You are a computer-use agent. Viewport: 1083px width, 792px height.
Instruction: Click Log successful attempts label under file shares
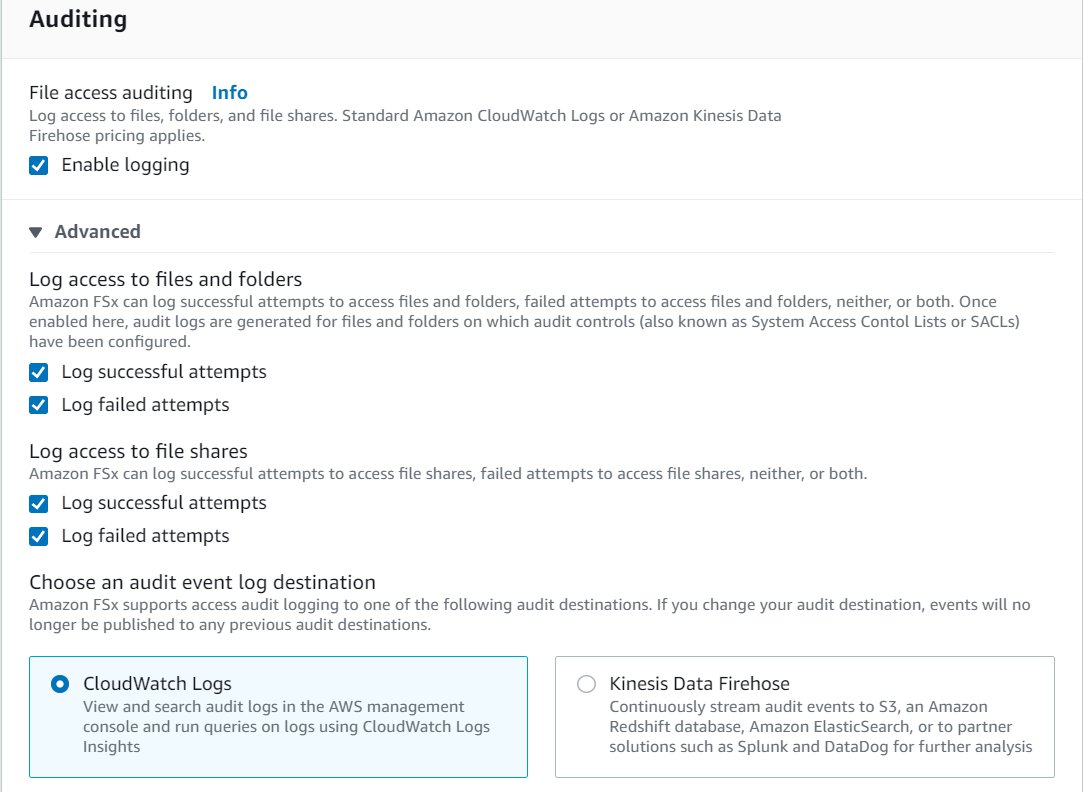pyautogui.click(x=164, y=503)
